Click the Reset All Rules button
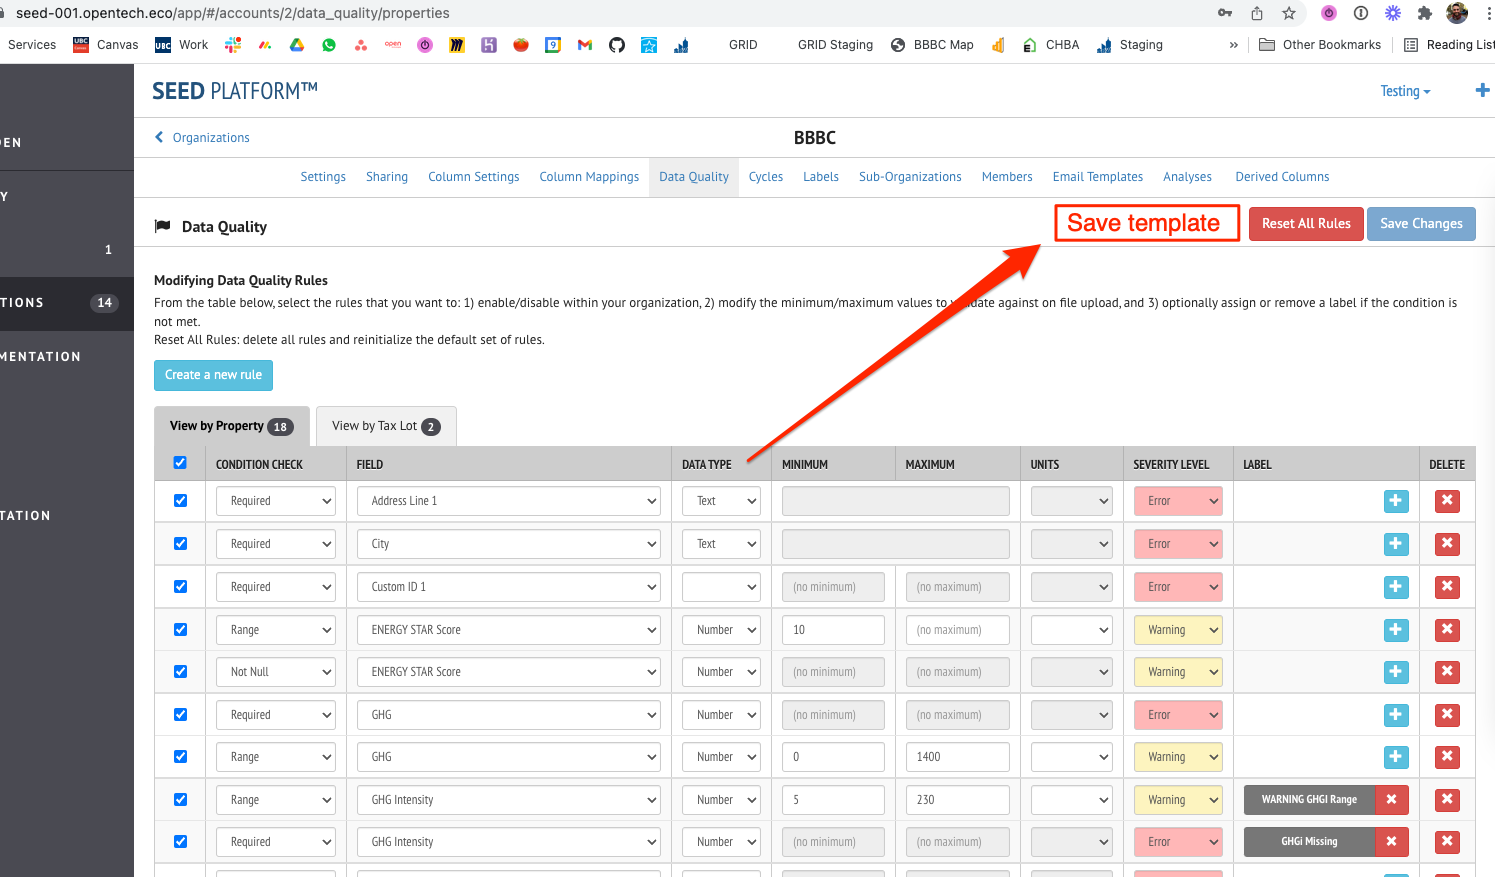 coord(1306,223)
